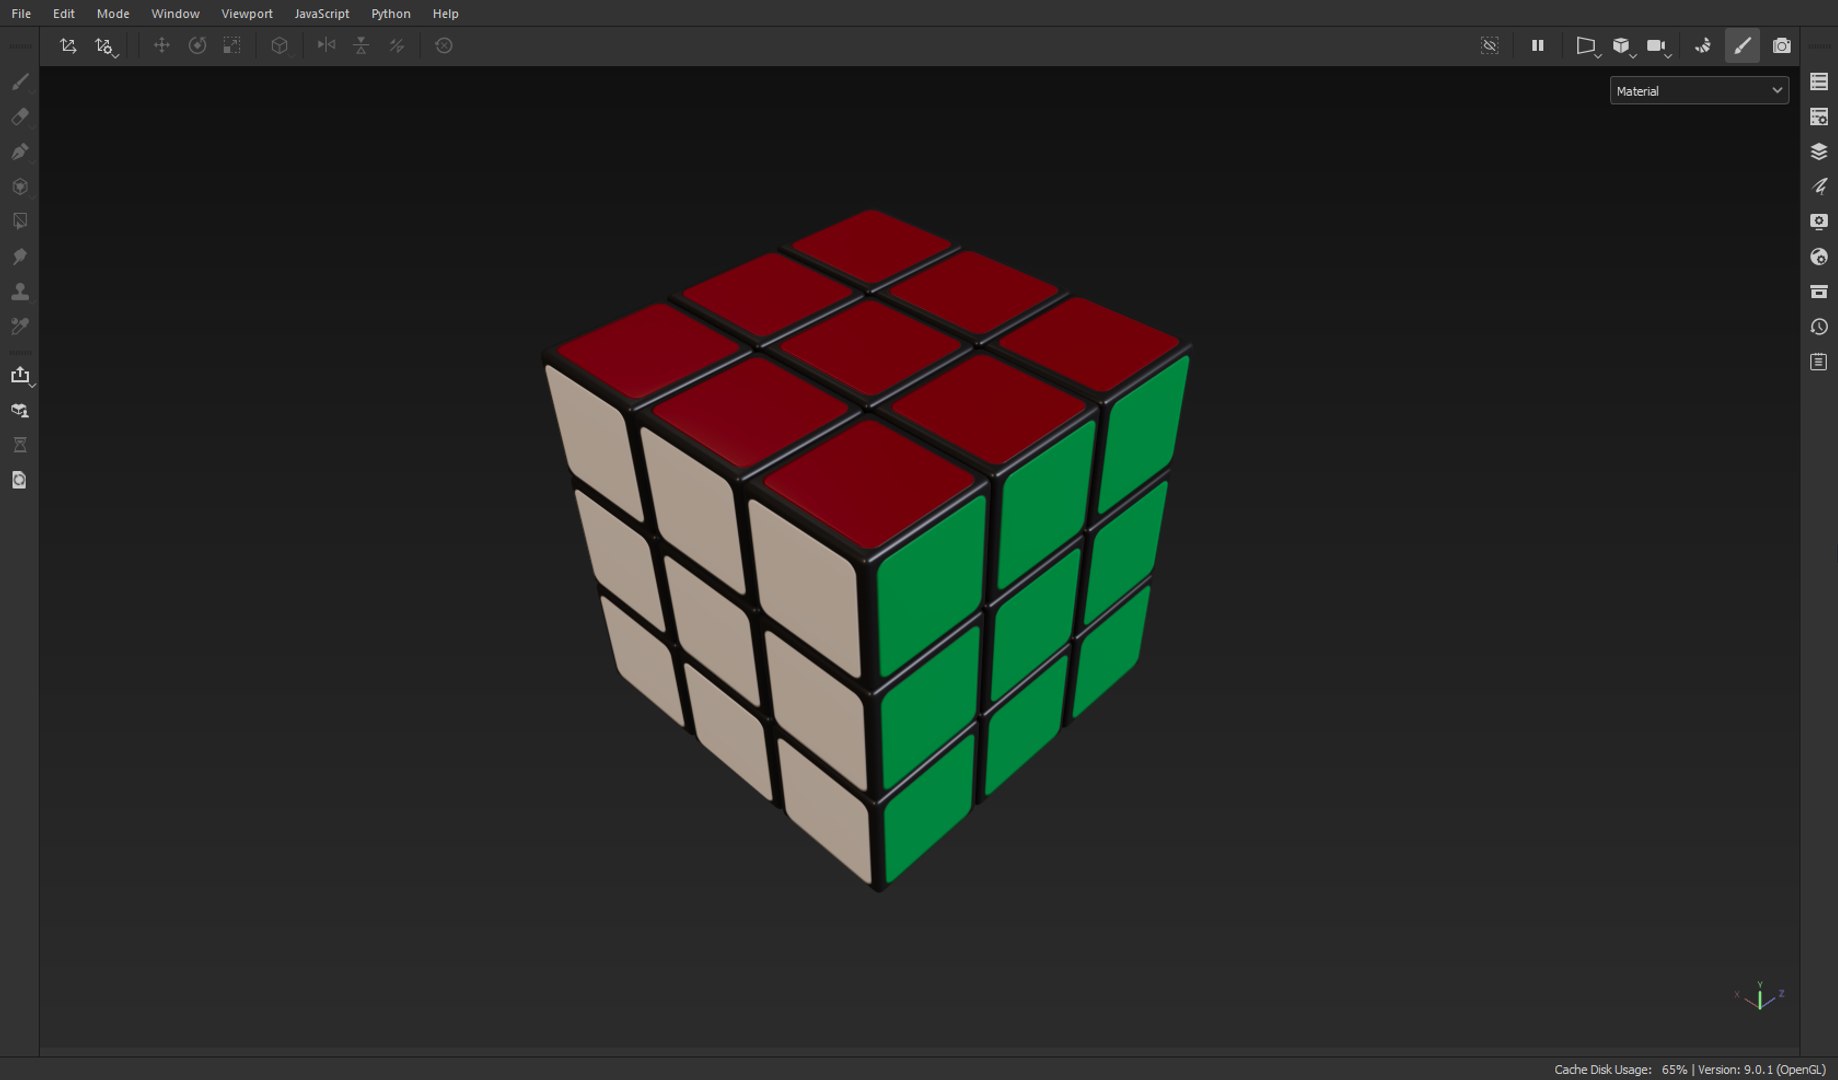Click the croissant Iray render icon
1838x1080 pixels.
(1703, 45)
